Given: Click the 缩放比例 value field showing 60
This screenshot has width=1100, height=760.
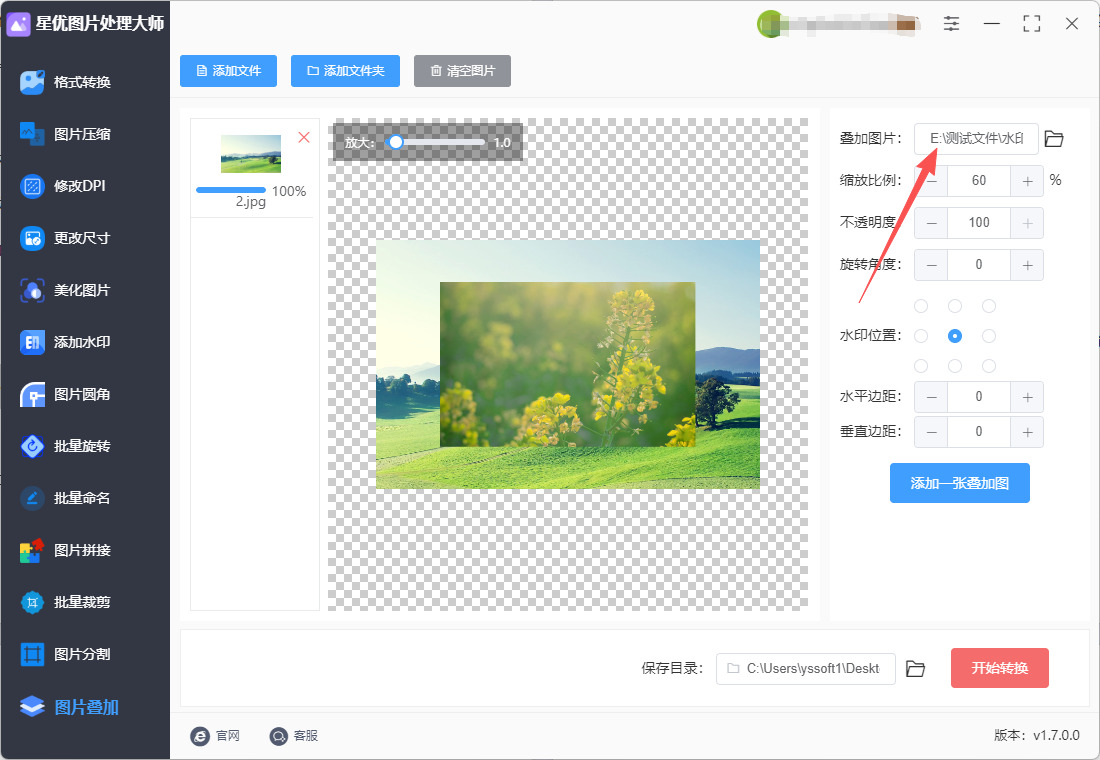Looking at the screenshot, I should 979,181.
